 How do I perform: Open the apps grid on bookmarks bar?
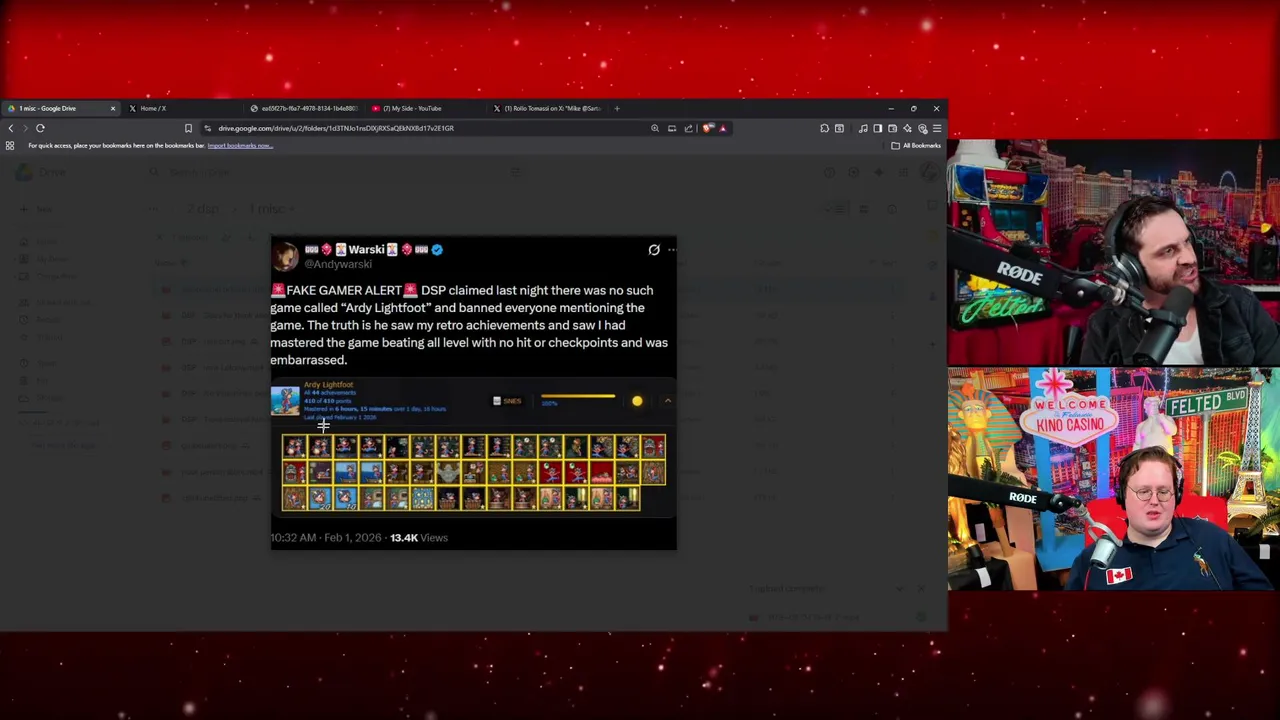[10, 145]
